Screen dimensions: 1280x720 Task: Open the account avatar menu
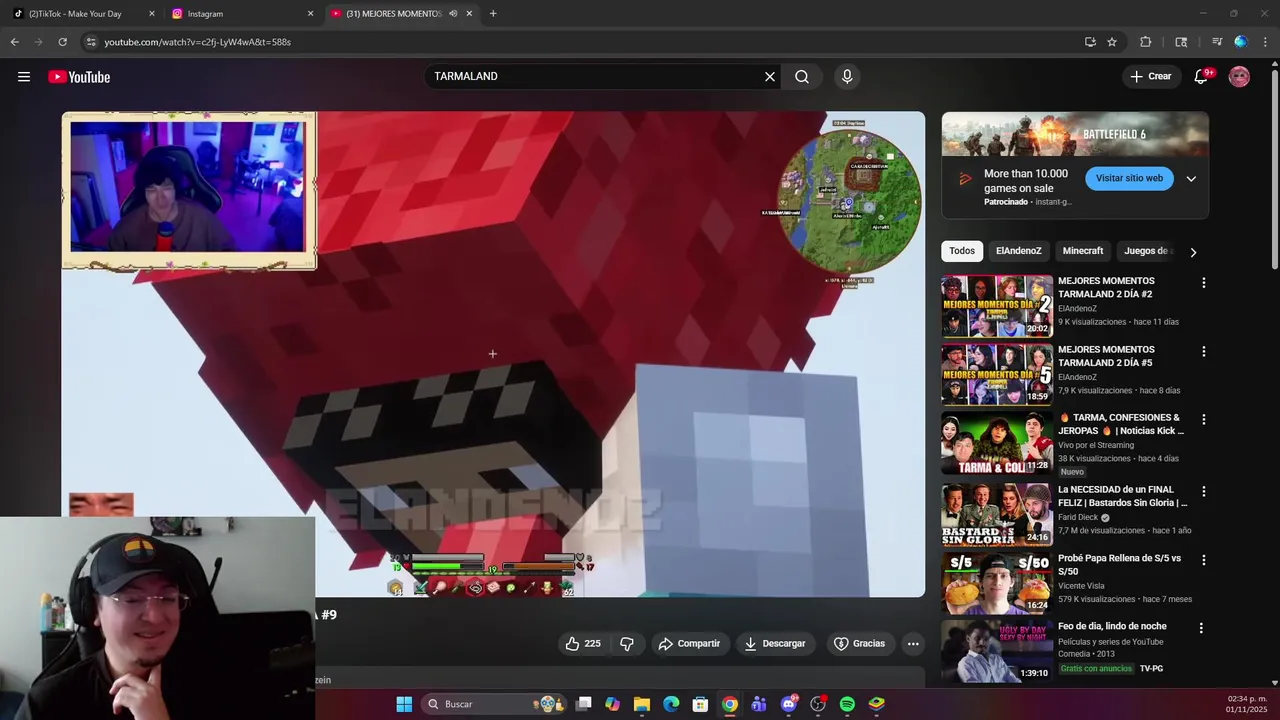1239,77
